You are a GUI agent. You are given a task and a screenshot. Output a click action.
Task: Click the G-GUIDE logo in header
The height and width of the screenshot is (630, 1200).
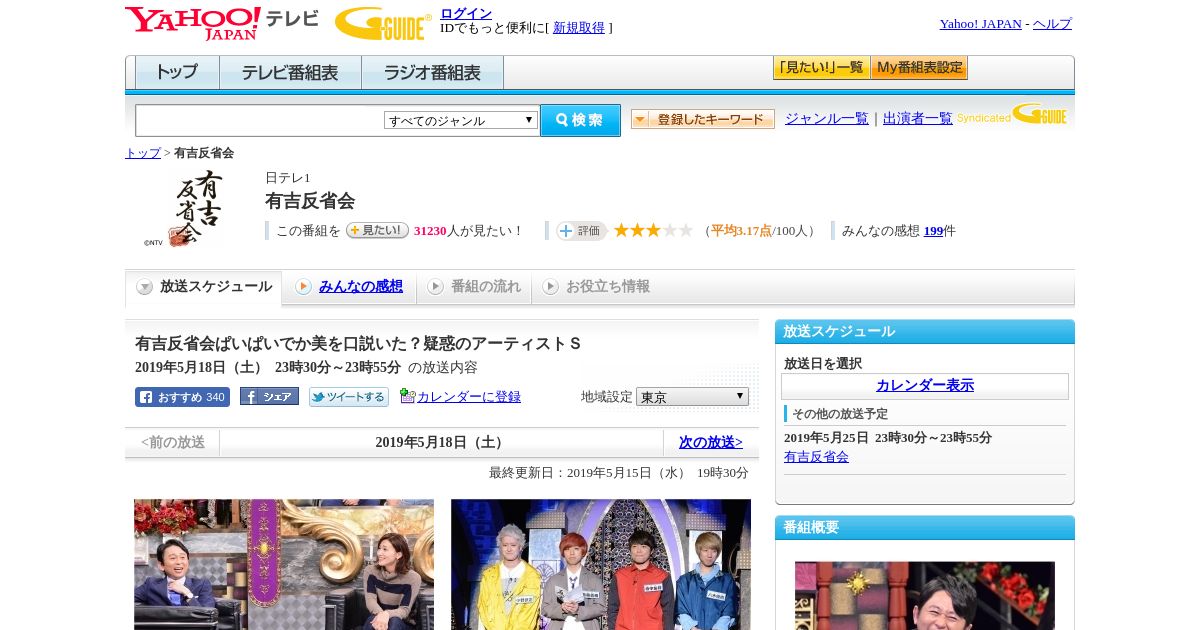coord(383,23)
